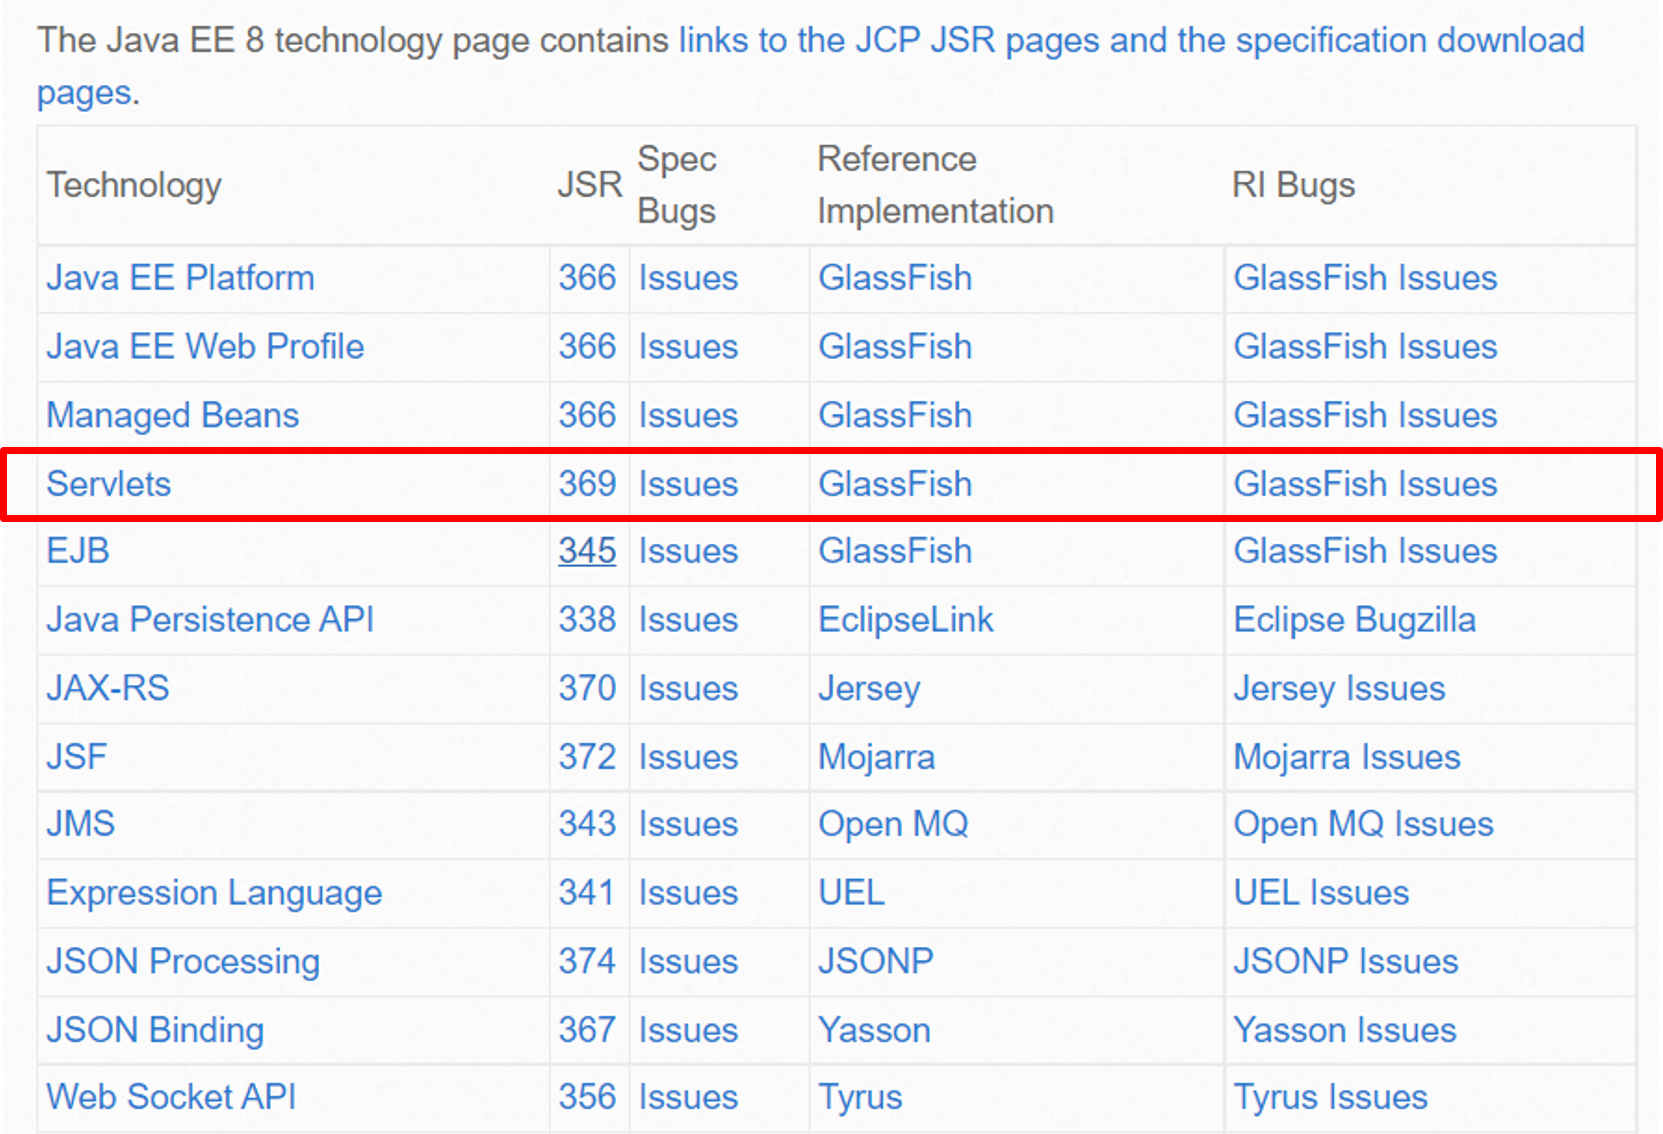Open GlassFish reference implementation in EJB row
Image resolution: width=1663 pixels, height=1134 pixels.
point(895,551)
